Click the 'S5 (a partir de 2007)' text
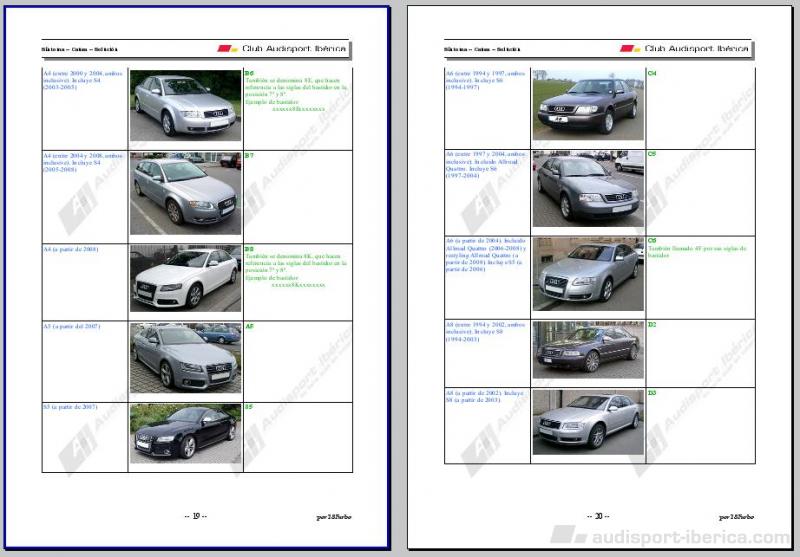The image size is (800, 557). [x=70, y=407]
